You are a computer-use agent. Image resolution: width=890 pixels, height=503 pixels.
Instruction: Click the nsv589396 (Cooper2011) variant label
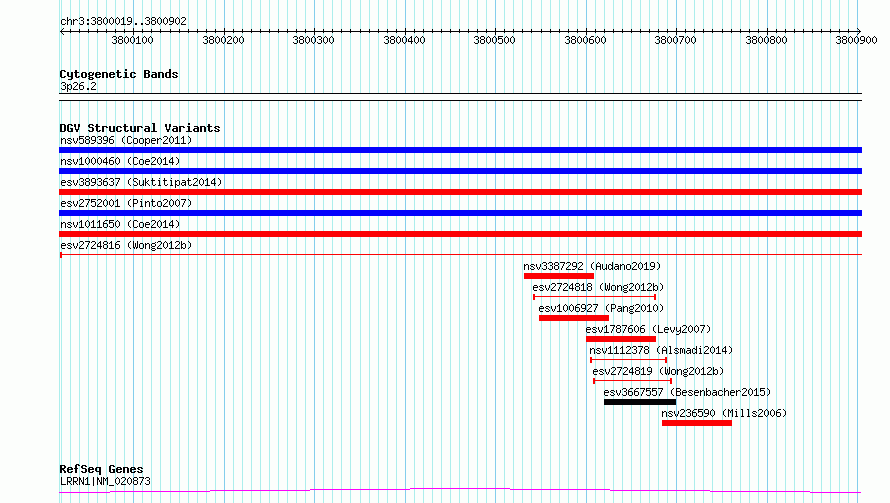pos(126,140)
